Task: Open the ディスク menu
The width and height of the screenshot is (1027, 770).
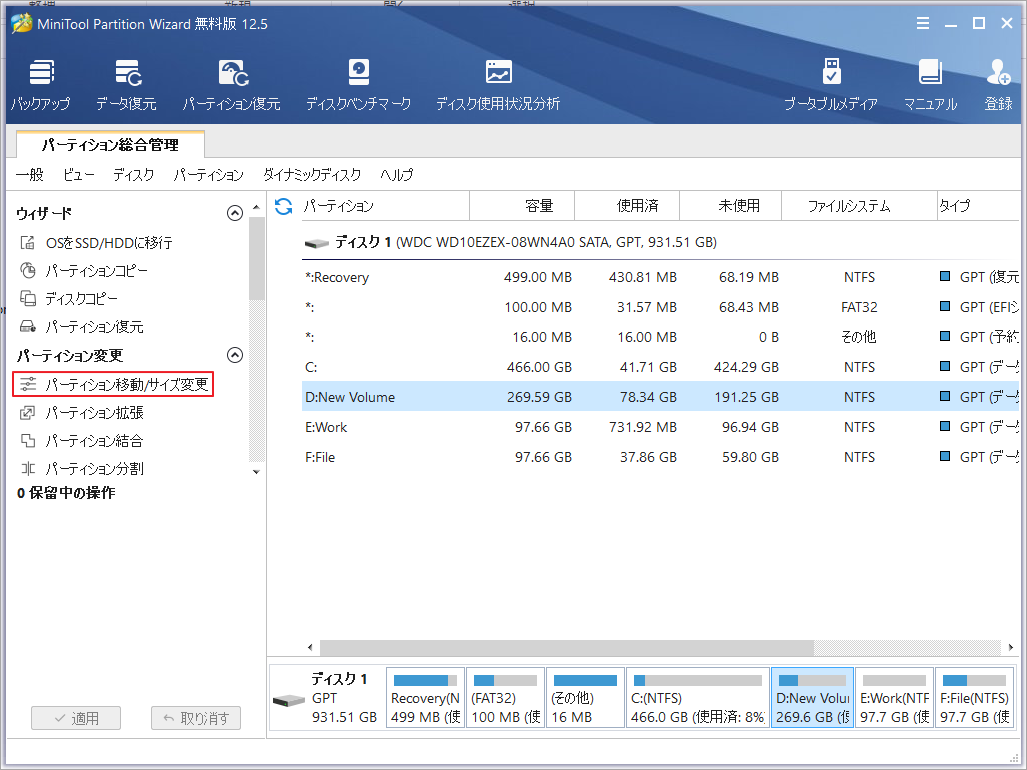Action: tap(134, 175)
